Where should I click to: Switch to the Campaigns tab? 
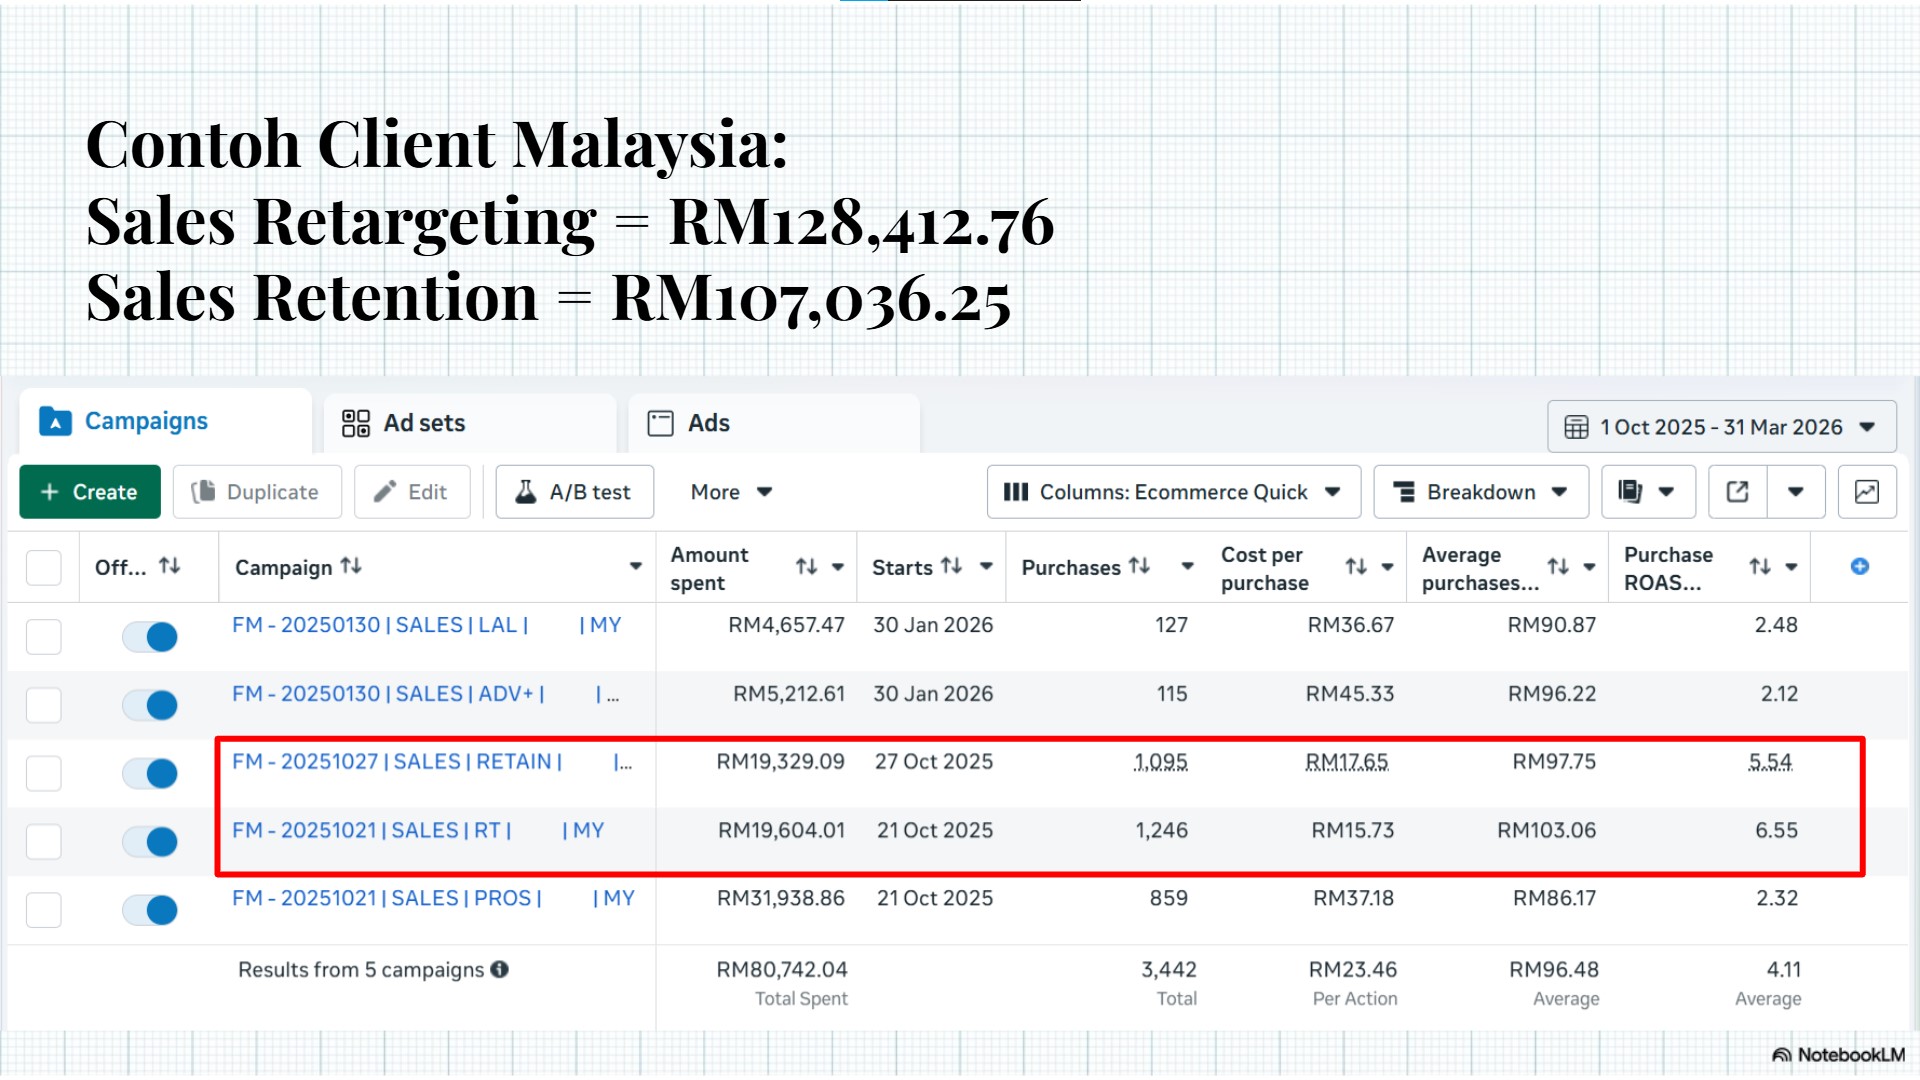tap(165, 422)
